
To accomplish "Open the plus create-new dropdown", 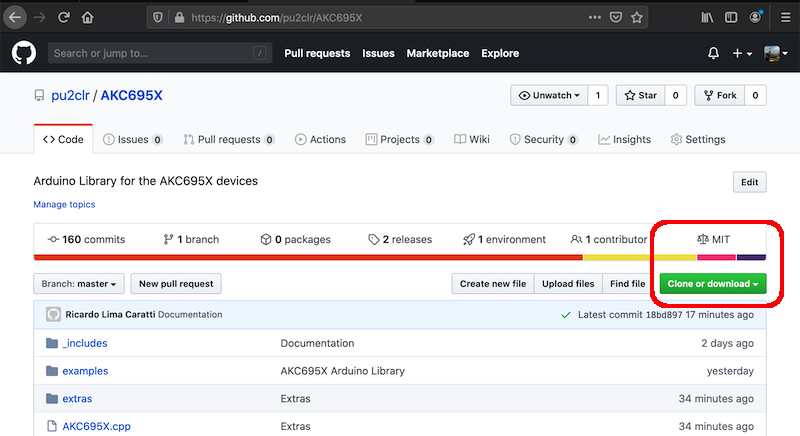I will tap(742, 53).
